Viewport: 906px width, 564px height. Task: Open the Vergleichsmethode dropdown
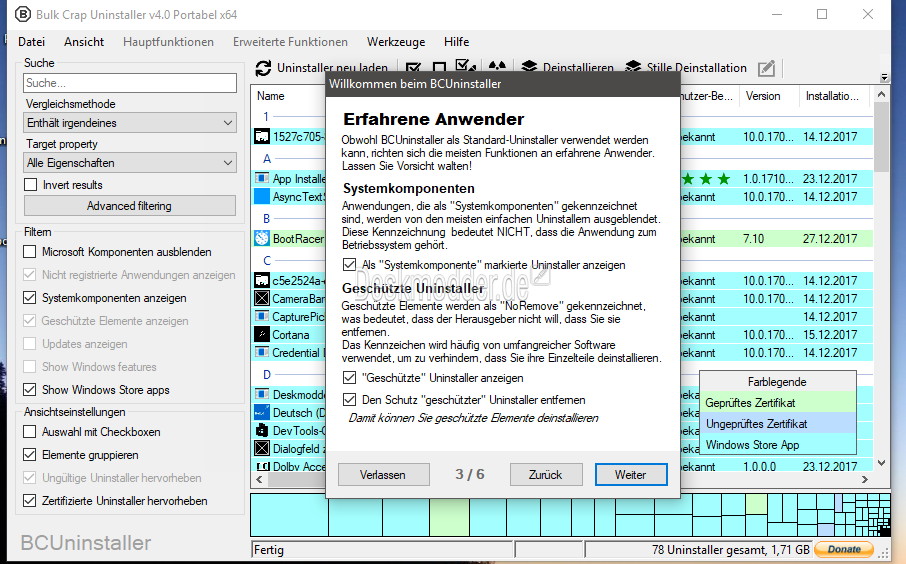pyautogui.click(x=130, y=123)
